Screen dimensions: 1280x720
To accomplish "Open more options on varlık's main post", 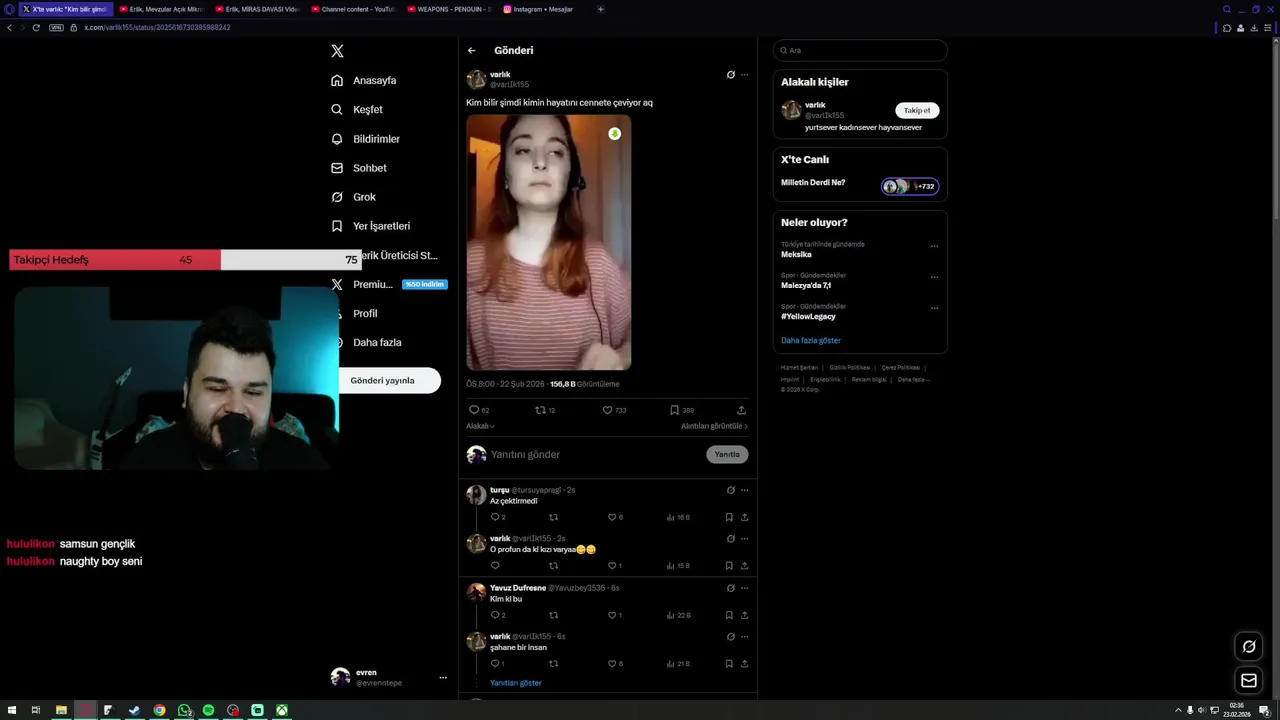I will pyautogui.click(x=744, y=74).
